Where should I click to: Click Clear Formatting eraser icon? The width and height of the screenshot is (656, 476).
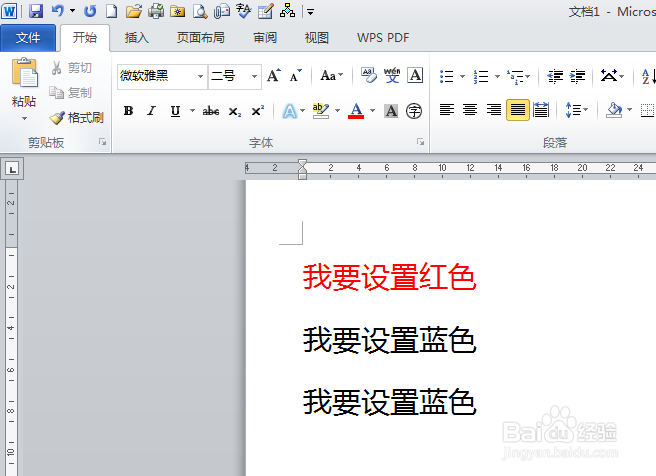[369, 76]
